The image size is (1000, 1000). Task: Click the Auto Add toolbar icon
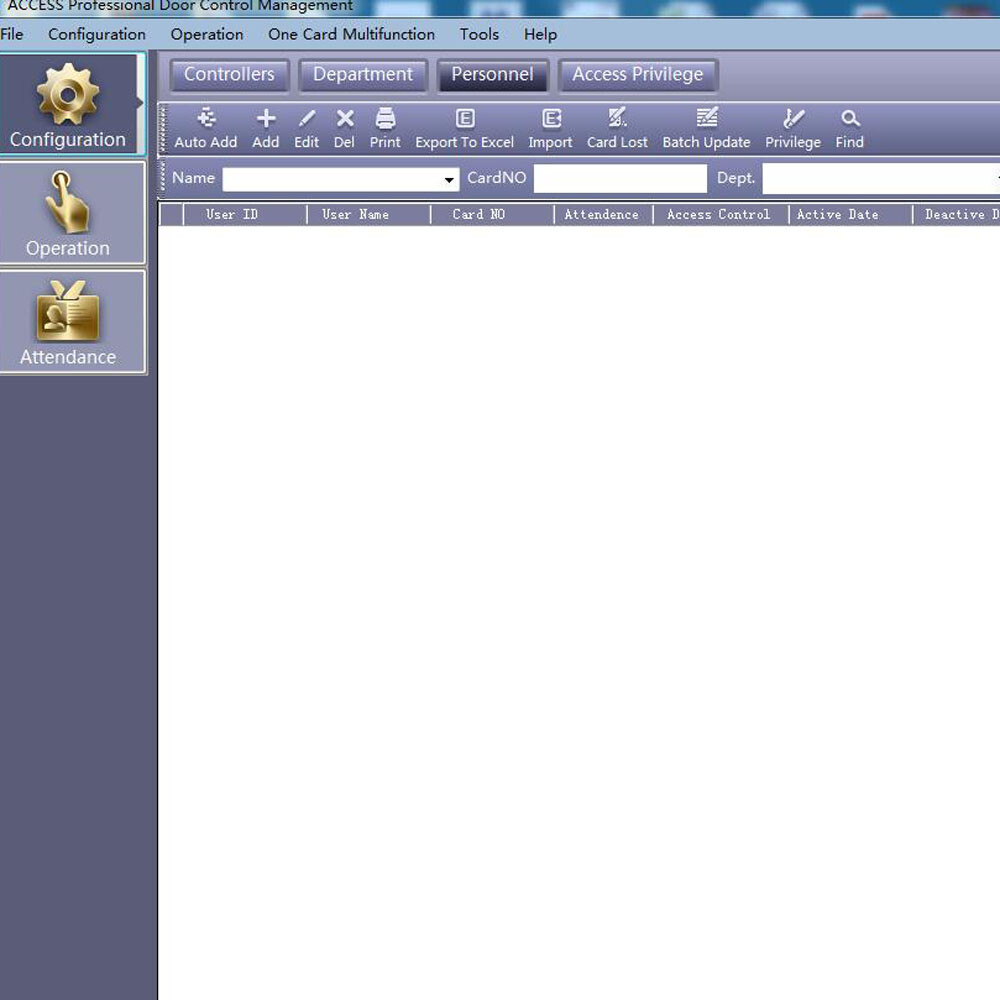click(206, 119)
